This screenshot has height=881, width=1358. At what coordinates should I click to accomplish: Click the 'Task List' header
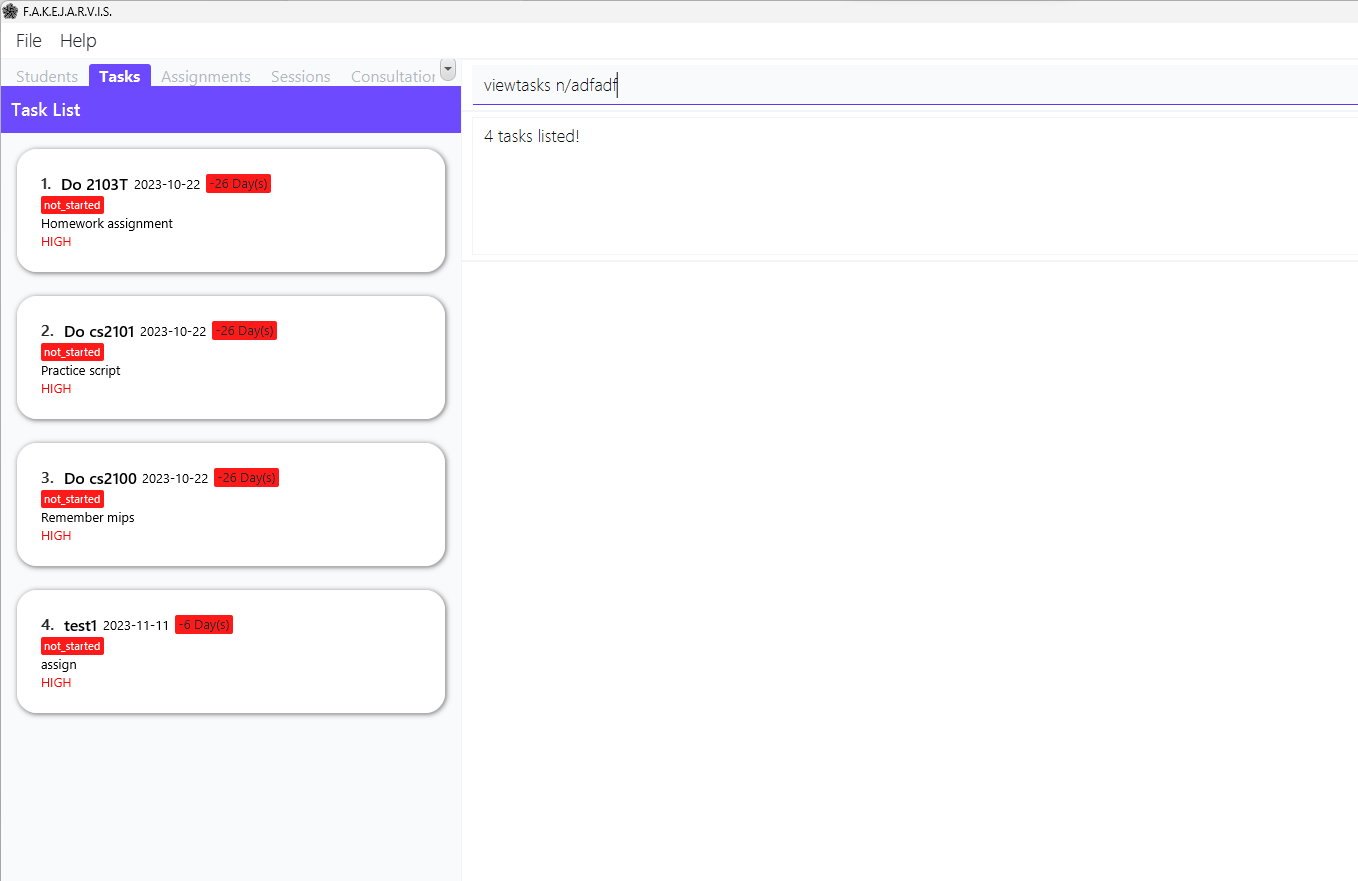[x=46, y=110]
